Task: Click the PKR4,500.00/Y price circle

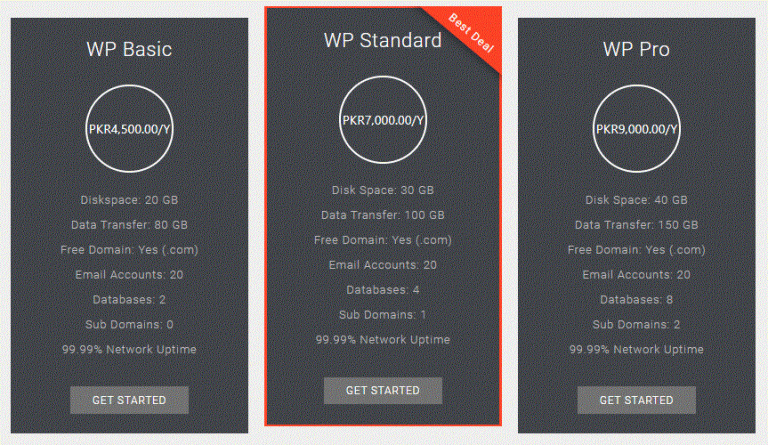Action: pyautogui.click(x=129, y=129)
